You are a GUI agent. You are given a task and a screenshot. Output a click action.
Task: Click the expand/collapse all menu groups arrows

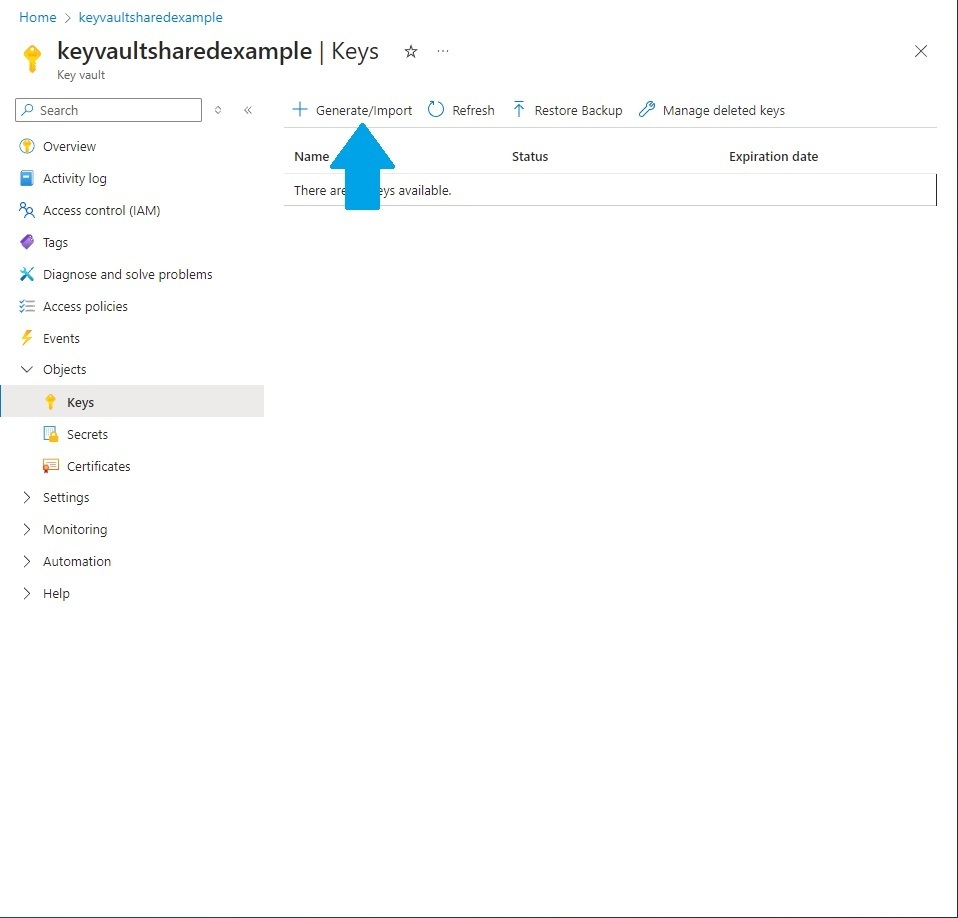[218, 110]
